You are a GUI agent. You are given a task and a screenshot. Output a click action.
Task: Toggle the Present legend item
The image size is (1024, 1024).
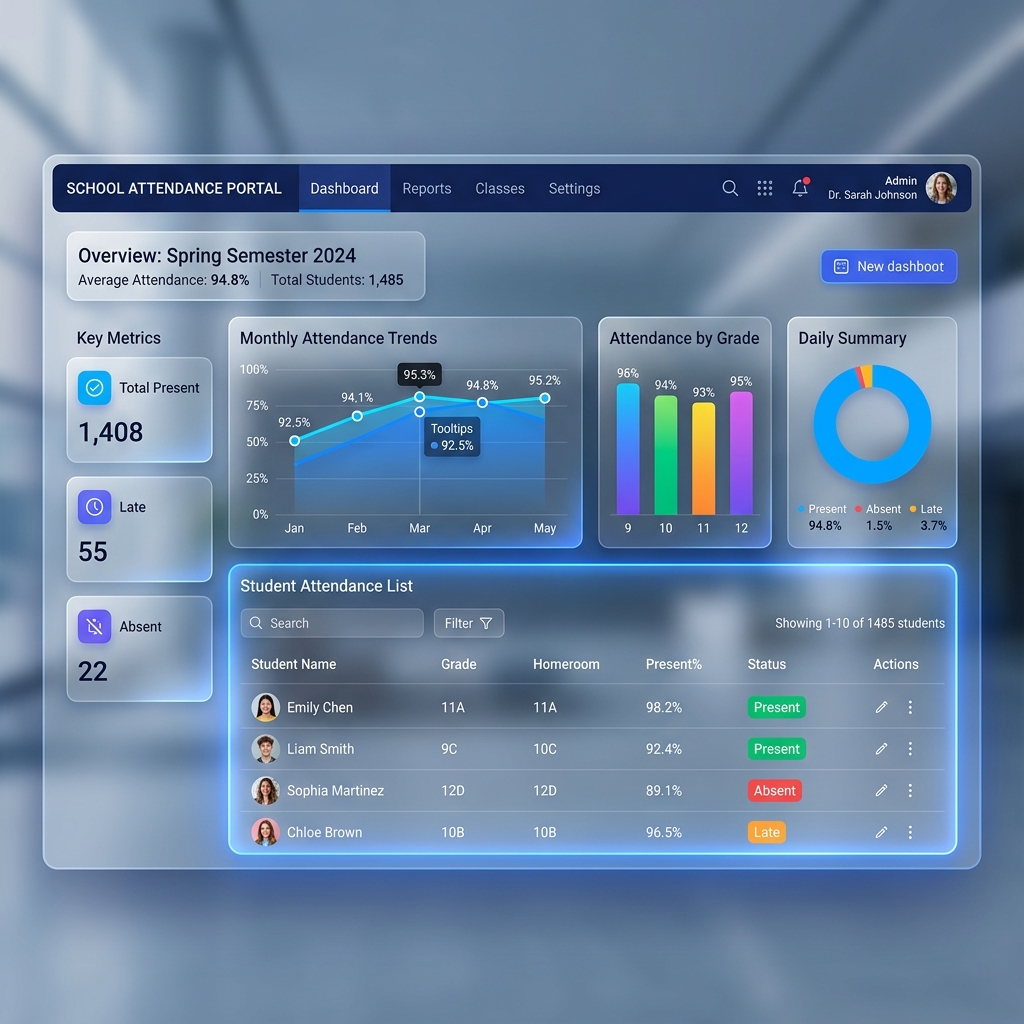[822, 509]
